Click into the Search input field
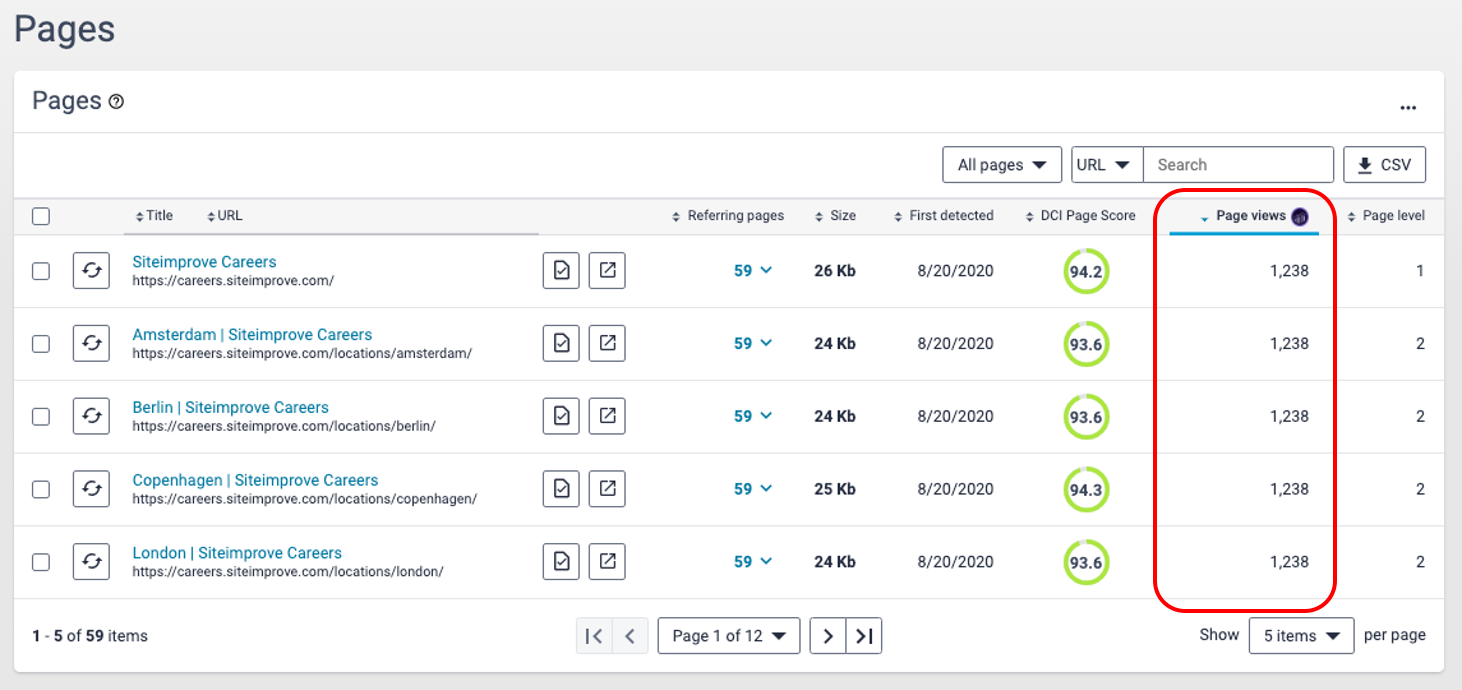This screenshot has height=690, width=1462. [x=1238, y=165]
